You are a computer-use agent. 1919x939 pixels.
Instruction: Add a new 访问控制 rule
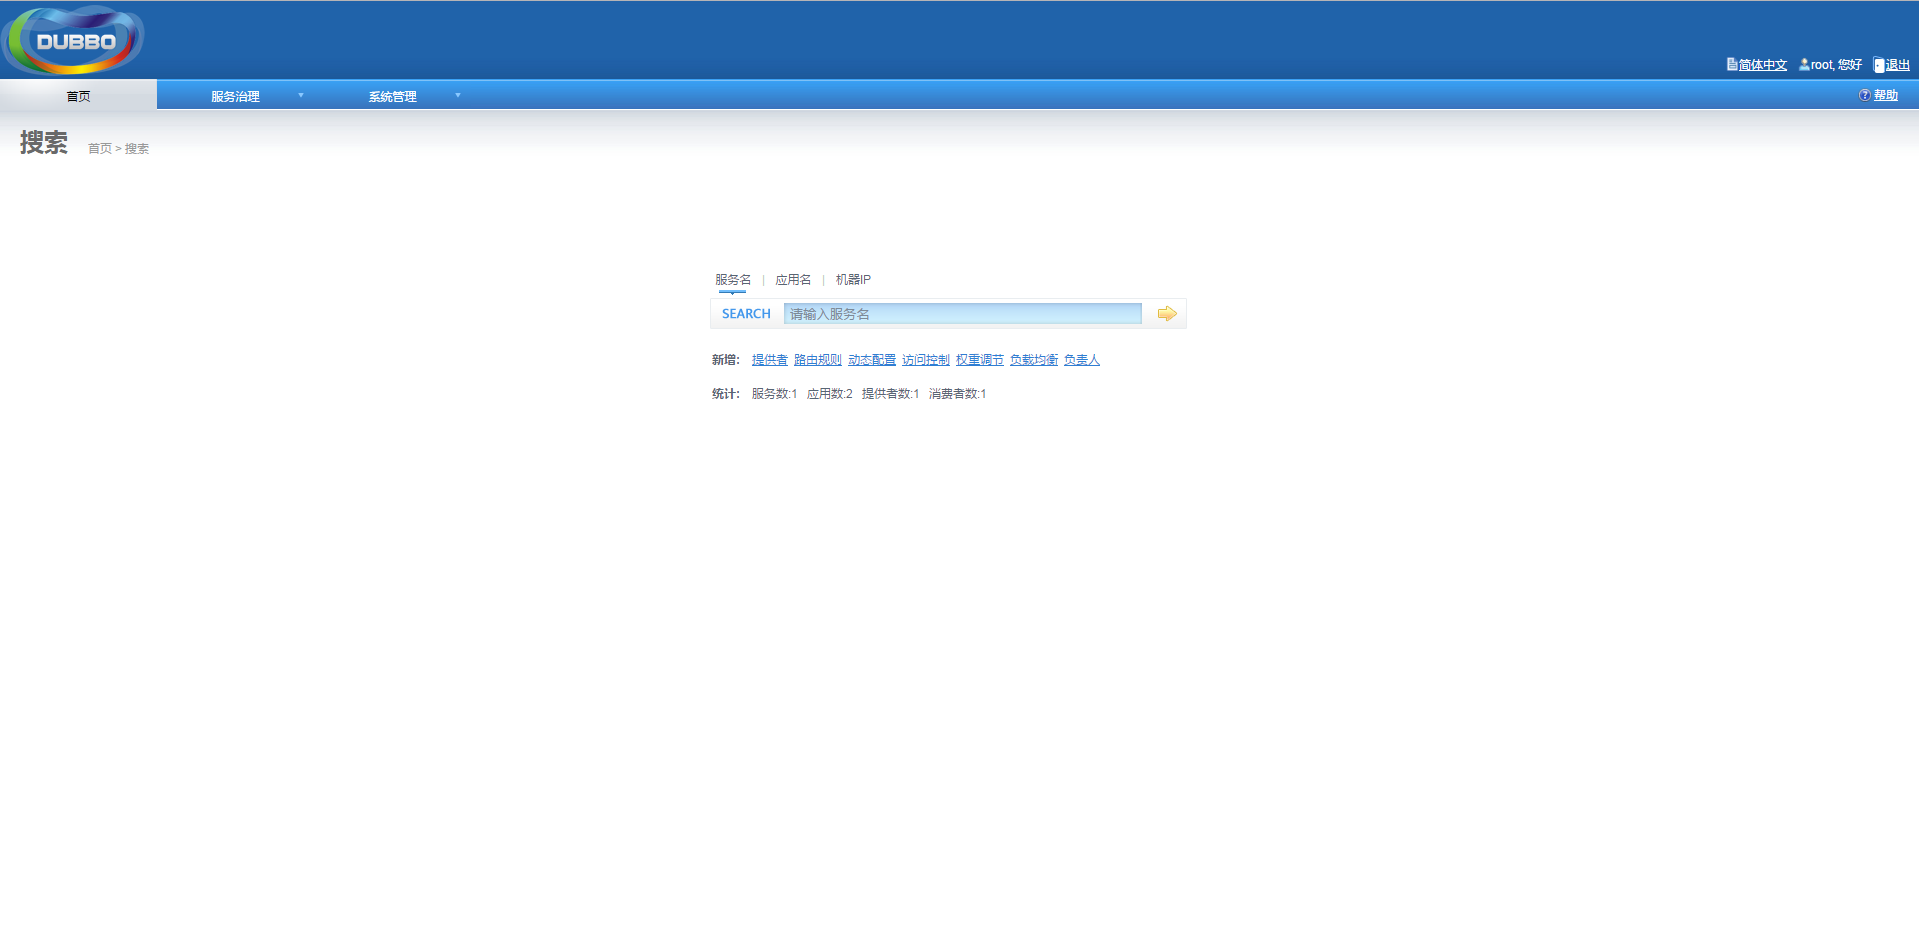pyautogui.click(x=926, y=360)
